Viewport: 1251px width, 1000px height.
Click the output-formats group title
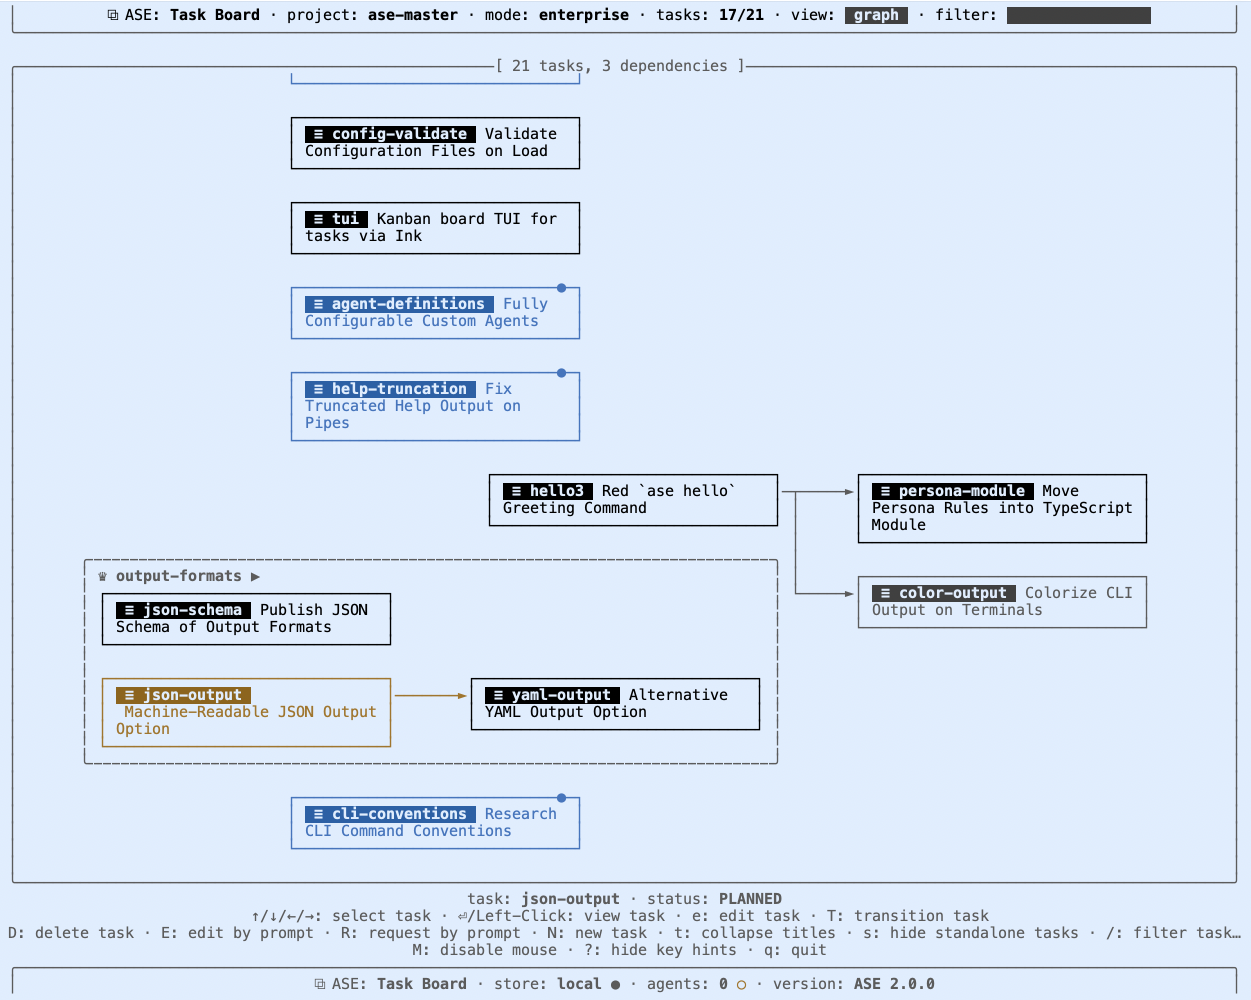coord(179,576)
